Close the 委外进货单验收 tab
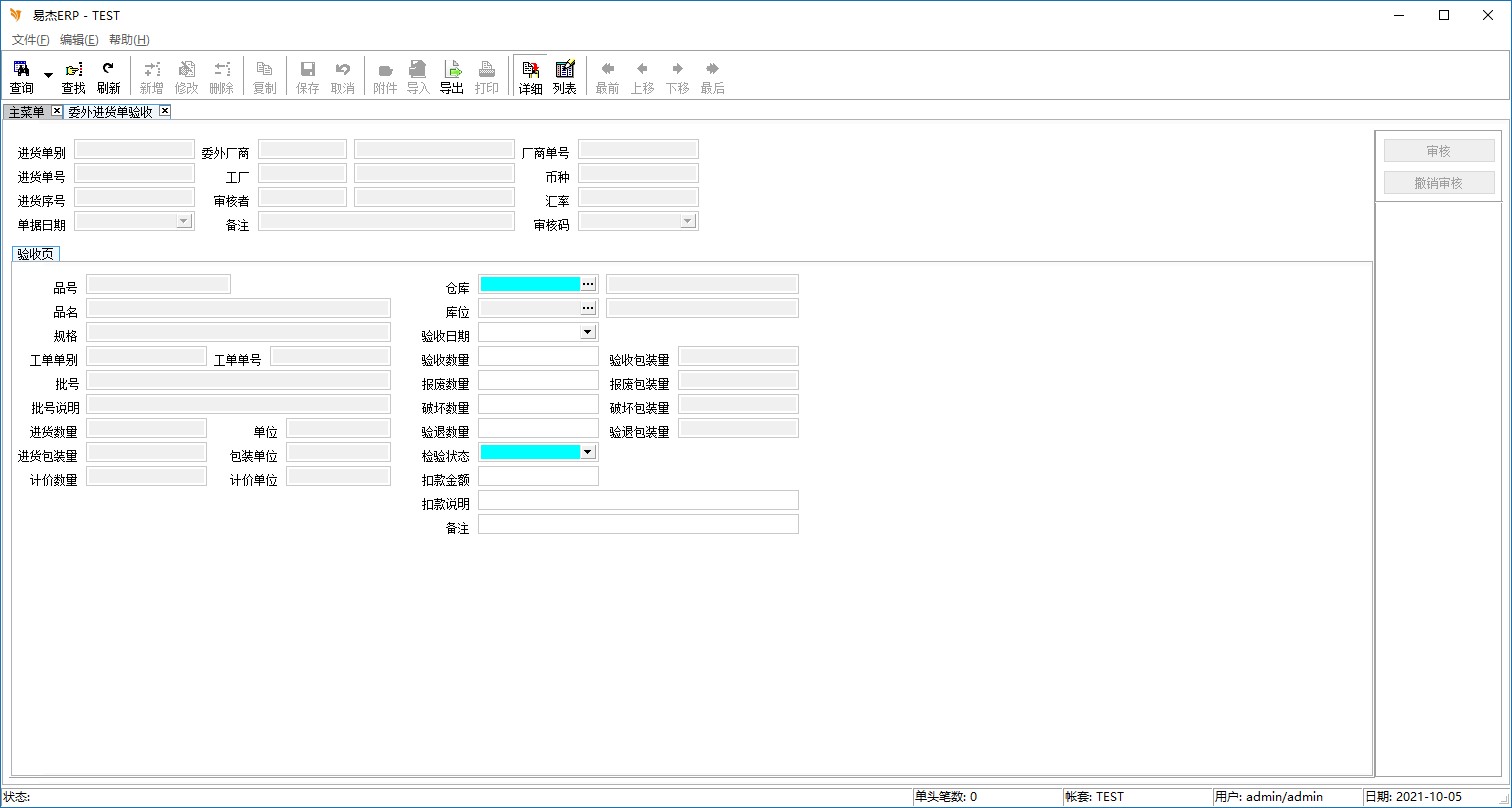The height and width of the screenshot is (808, 1512). [x=165, y=111]
